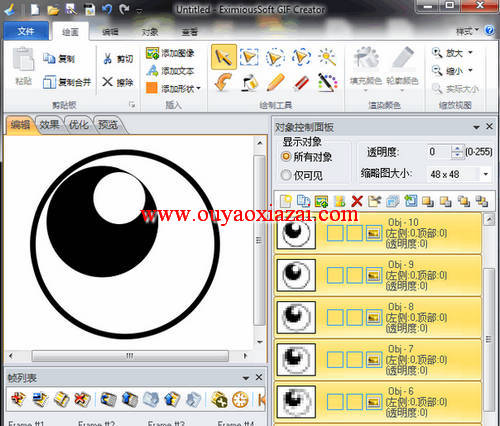Open help with the blue question mark icon
This screenshot has width=500, height=426.
(489, 31)
